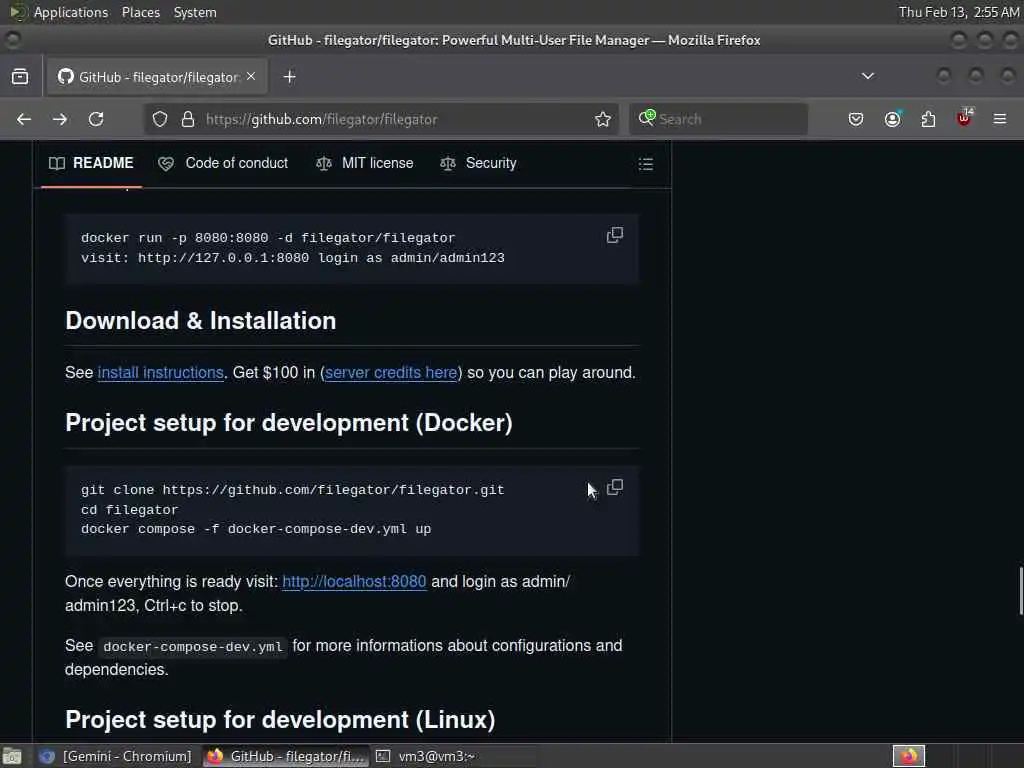Go forward to next page
The width and height of the screenshot is (1024, 768).
59,119
